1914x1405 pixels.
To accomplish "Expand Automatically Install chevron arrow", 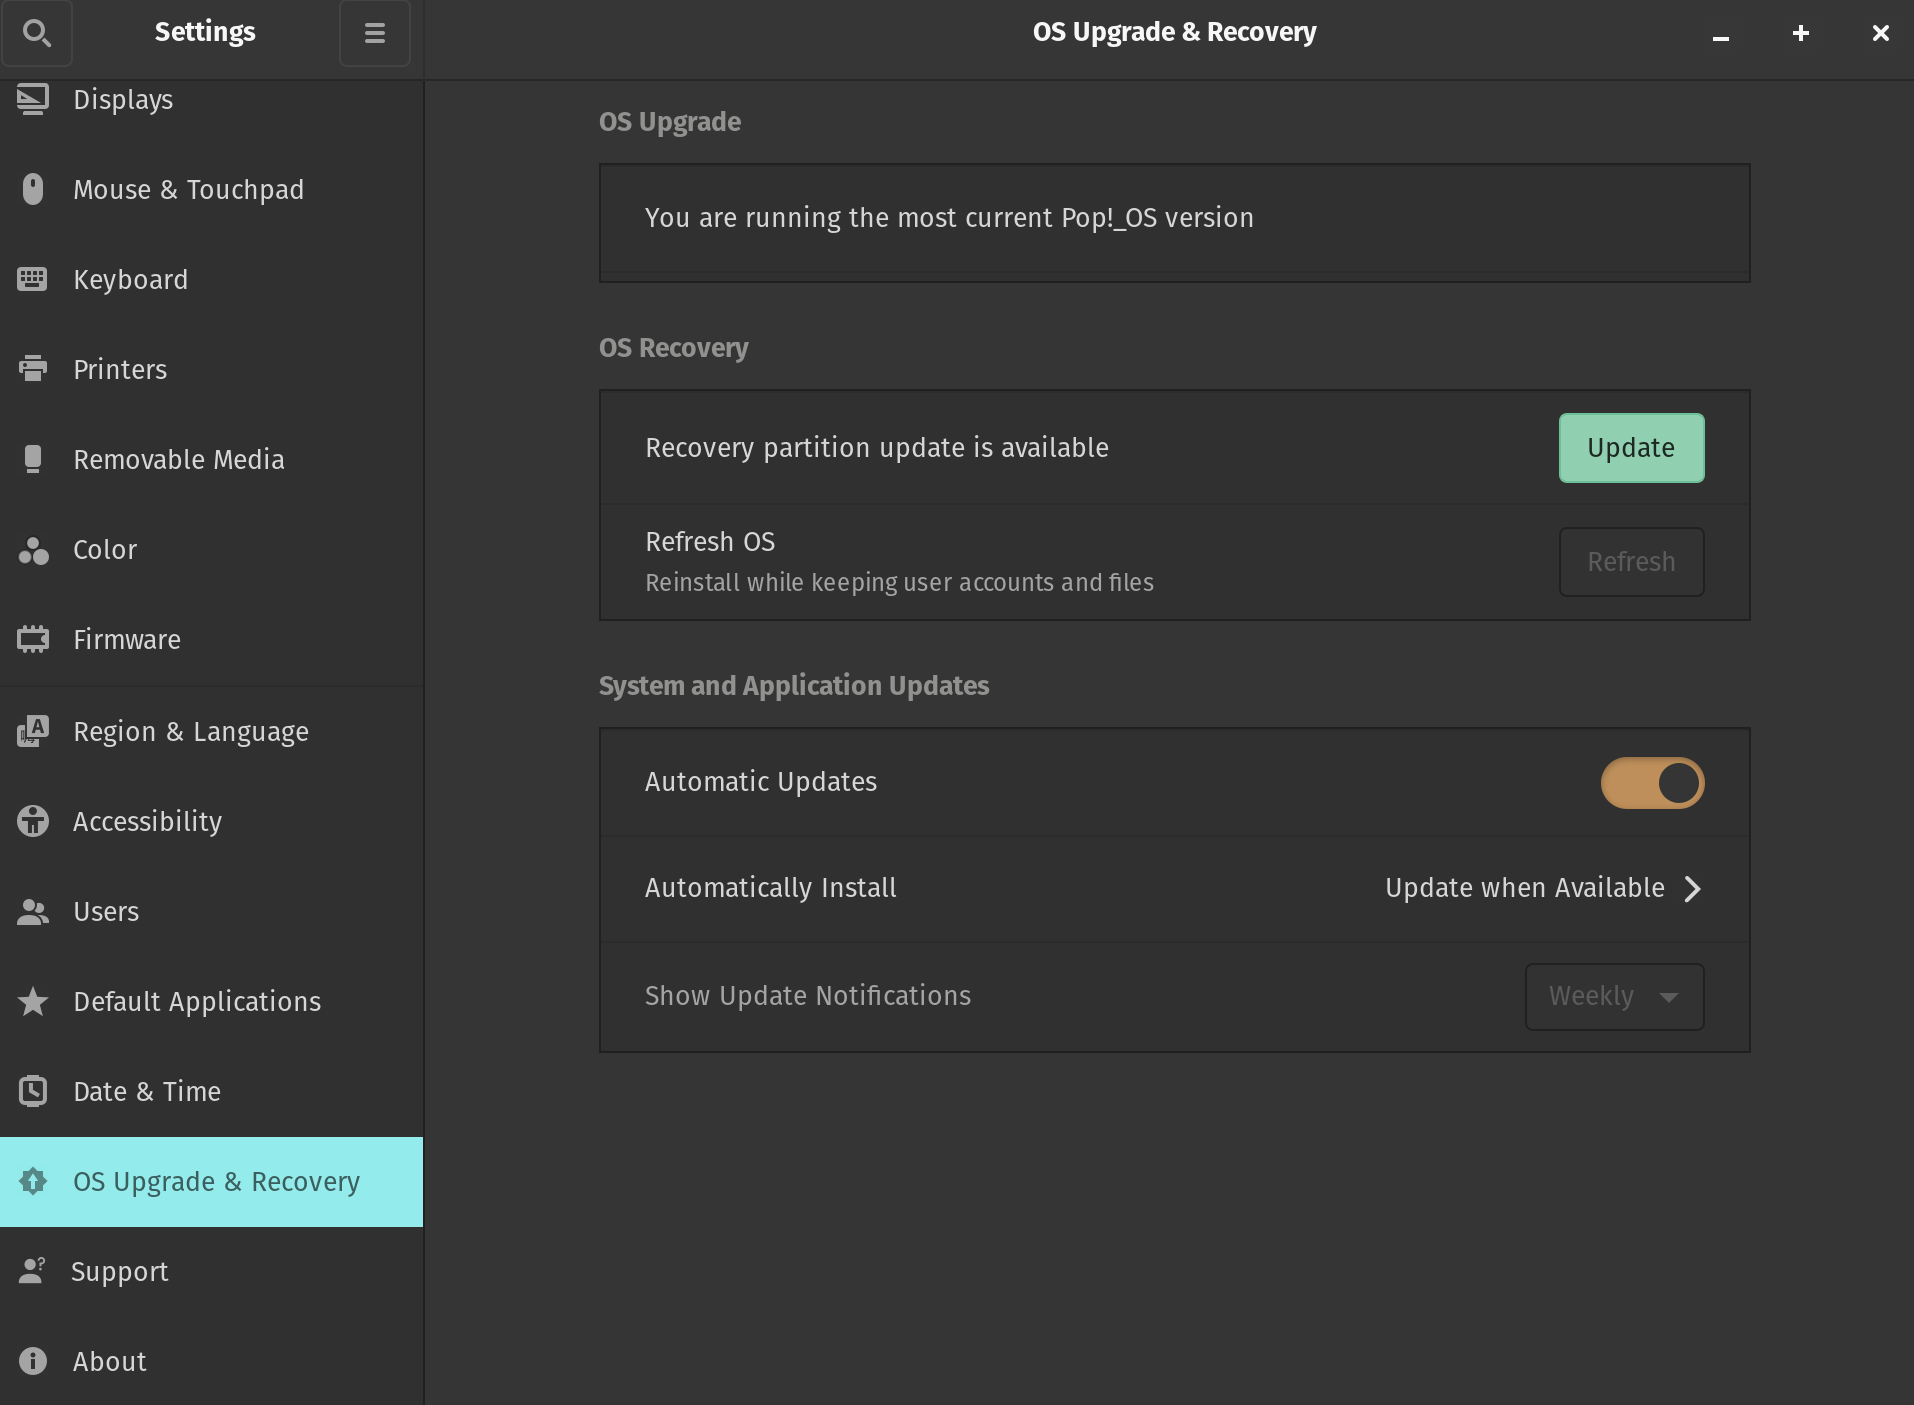I will click(x=1692, y=888).
